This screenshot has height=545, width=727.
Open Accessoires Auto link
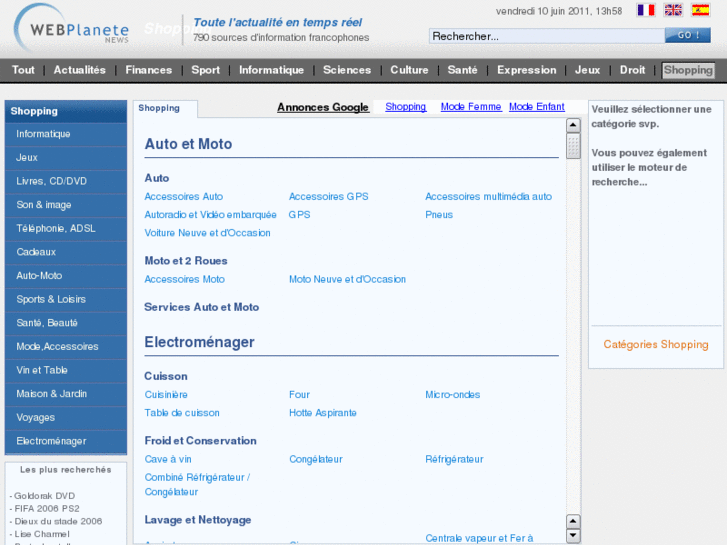(x=184, y=197)
